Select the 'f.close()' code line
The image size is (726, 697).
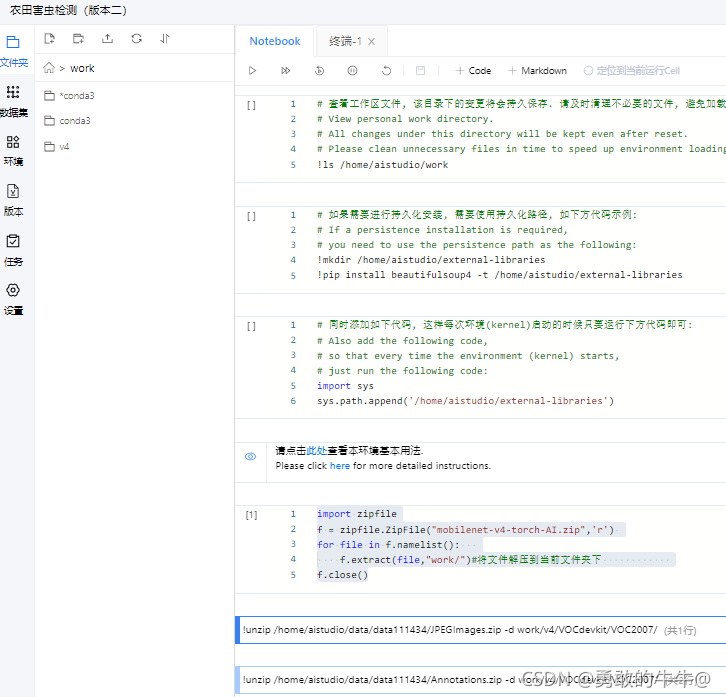[x=342, y=575]
